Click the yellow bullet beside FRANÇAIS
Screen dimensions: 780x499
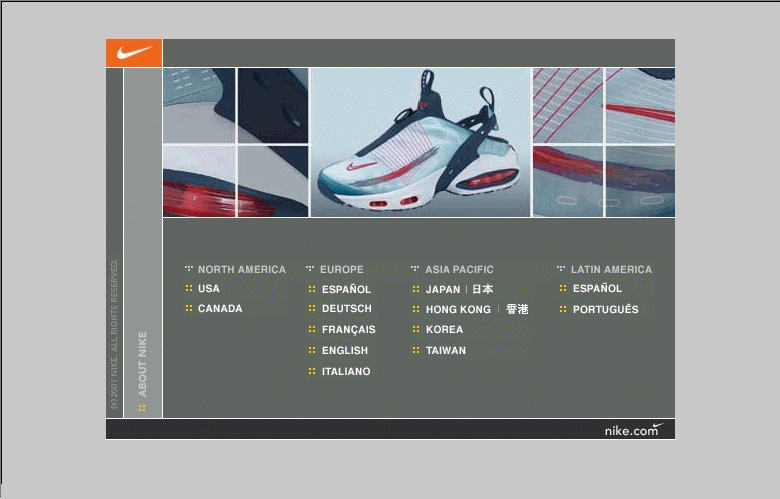click(x=312, y=329)
